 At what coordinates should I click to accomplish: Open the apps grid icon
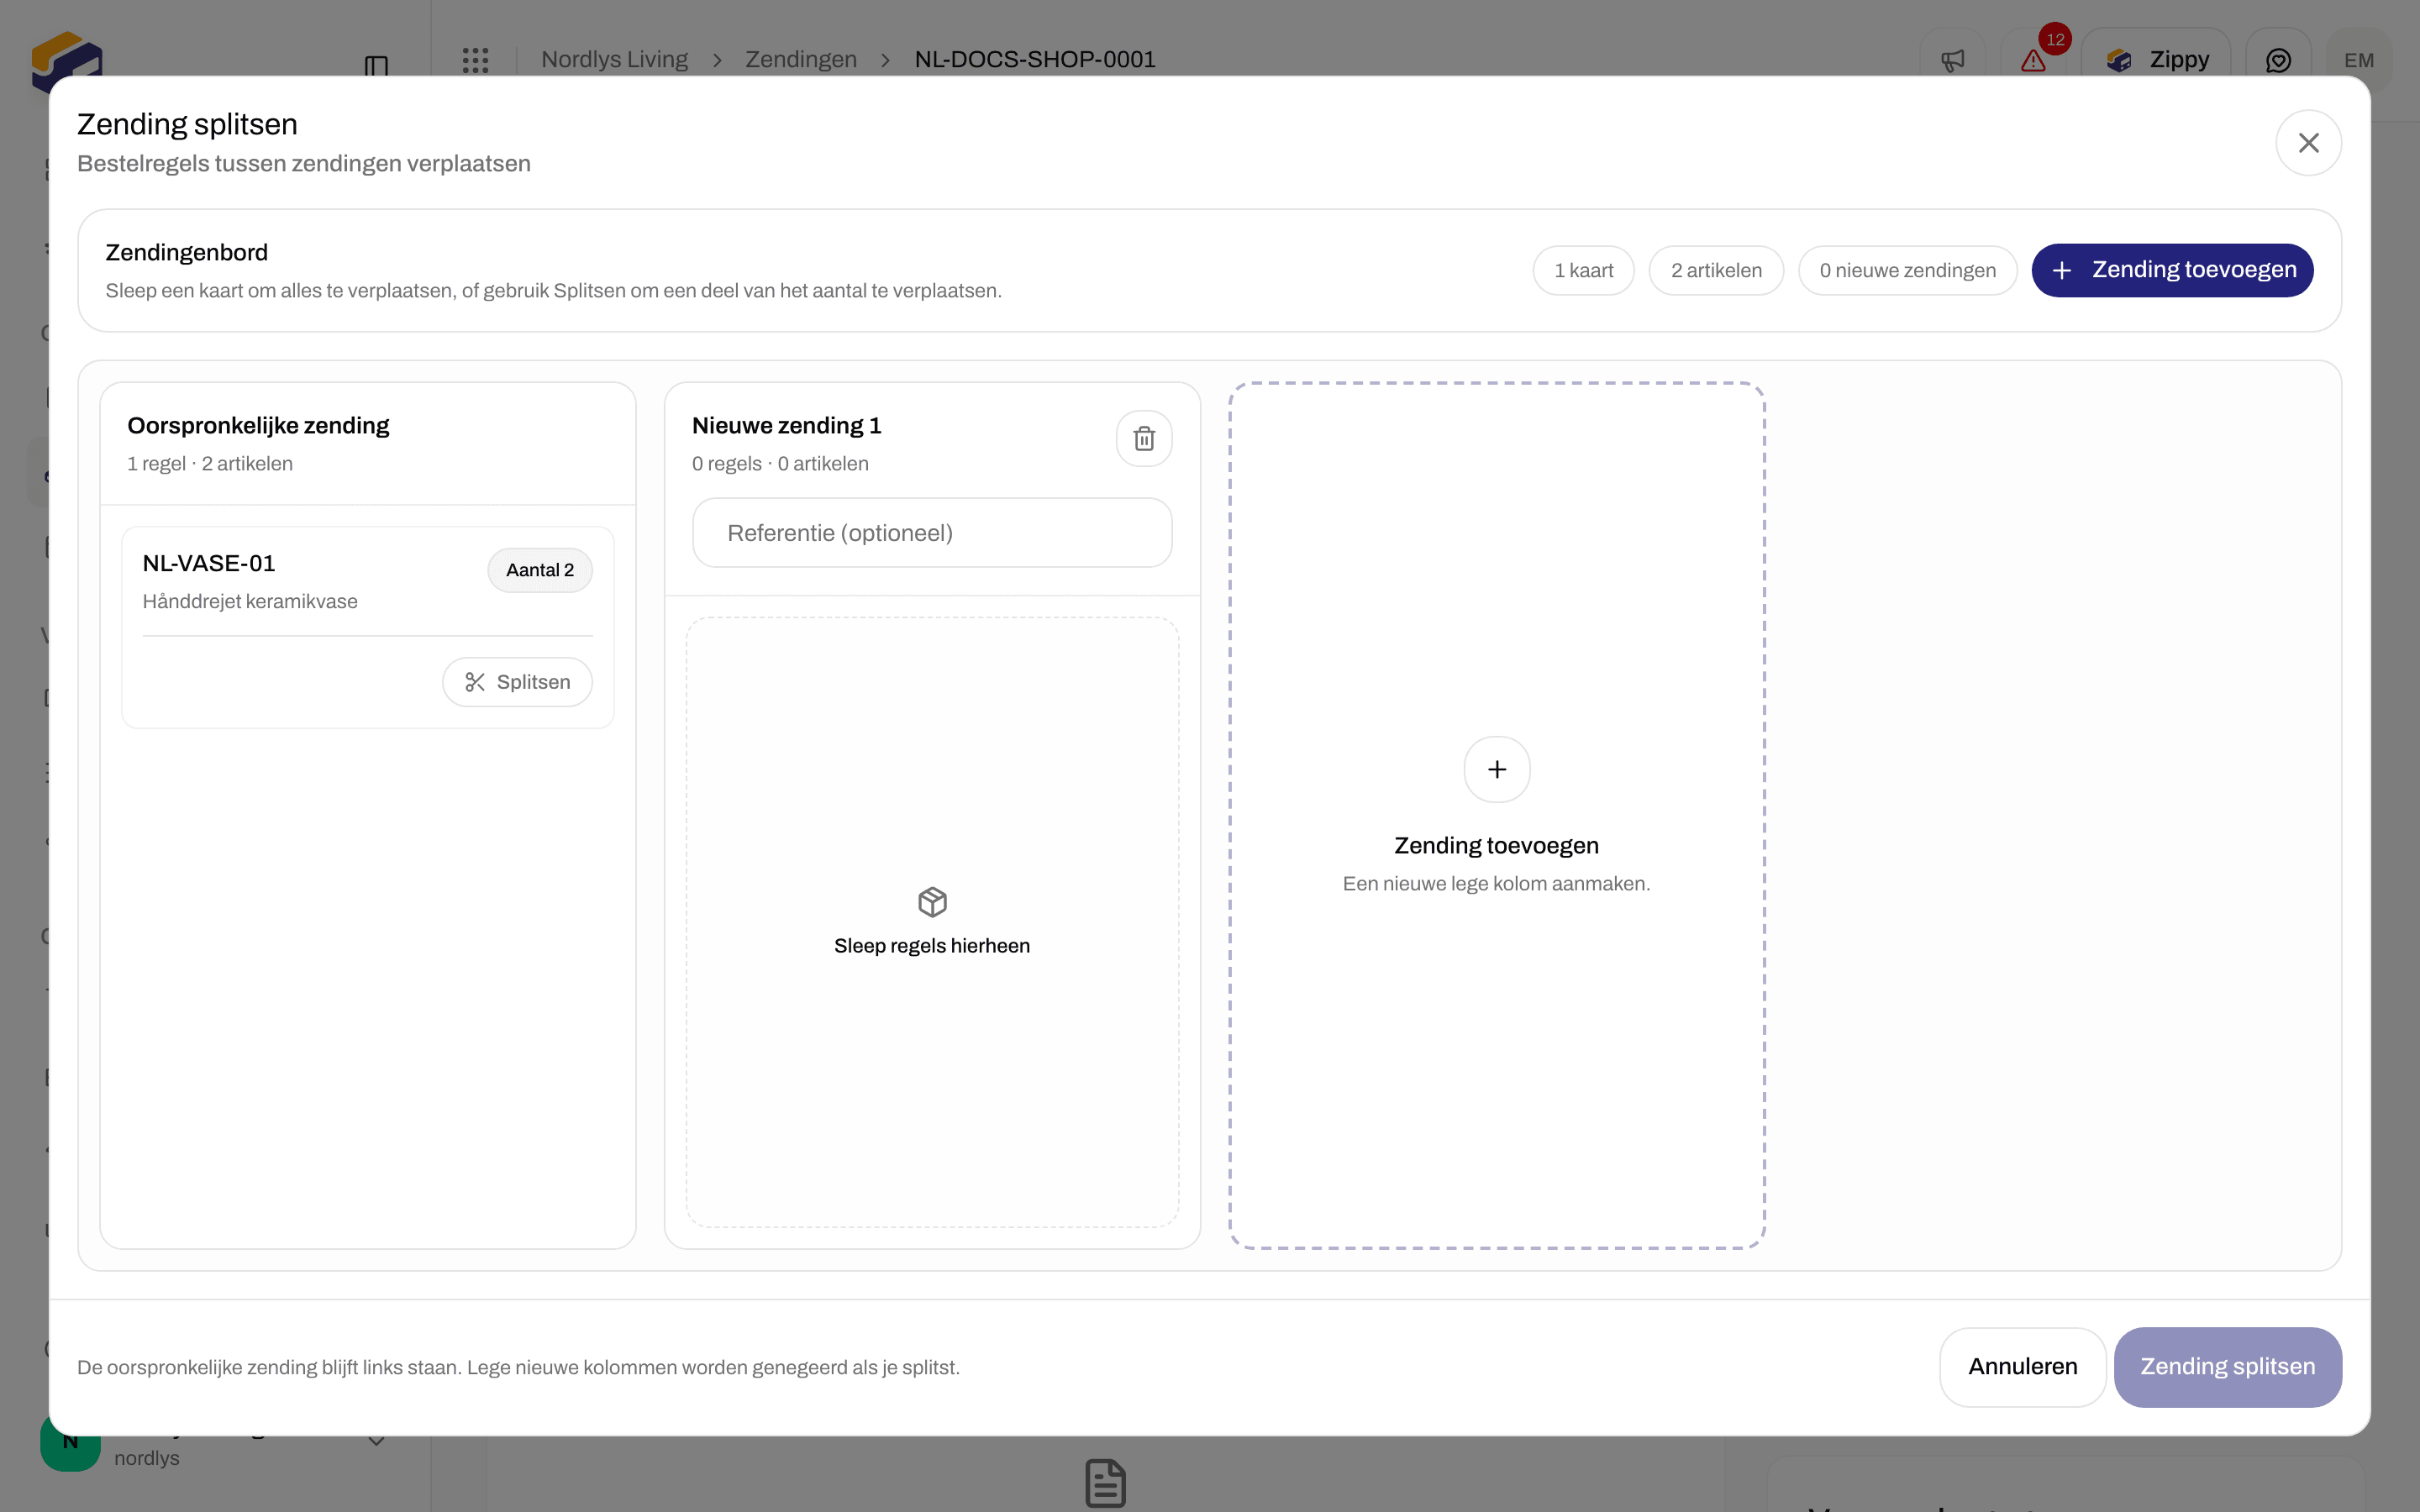(x=476, y=60)
